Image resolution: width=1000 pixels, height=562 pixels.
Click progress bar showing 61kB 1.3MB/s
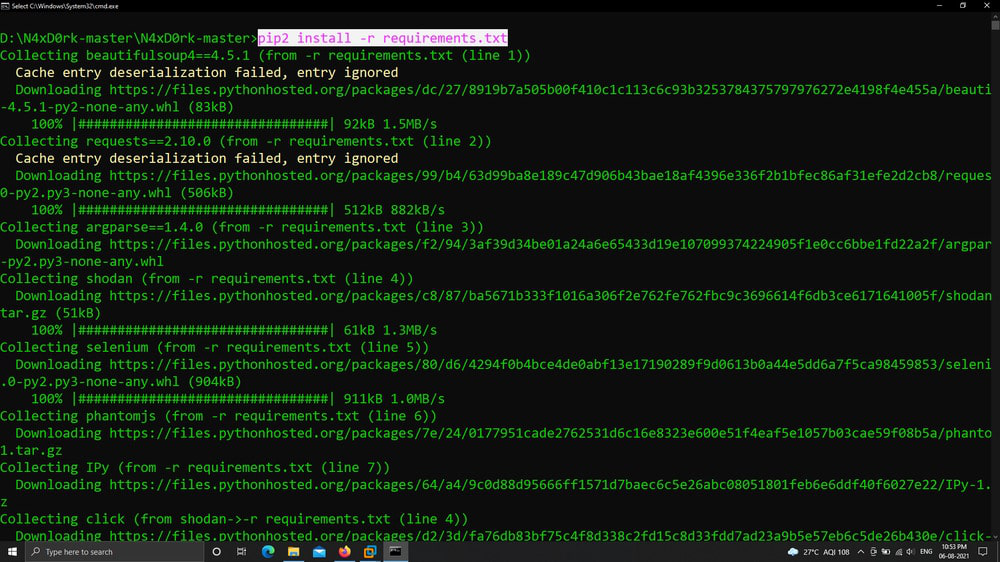[x=234, y=330]
